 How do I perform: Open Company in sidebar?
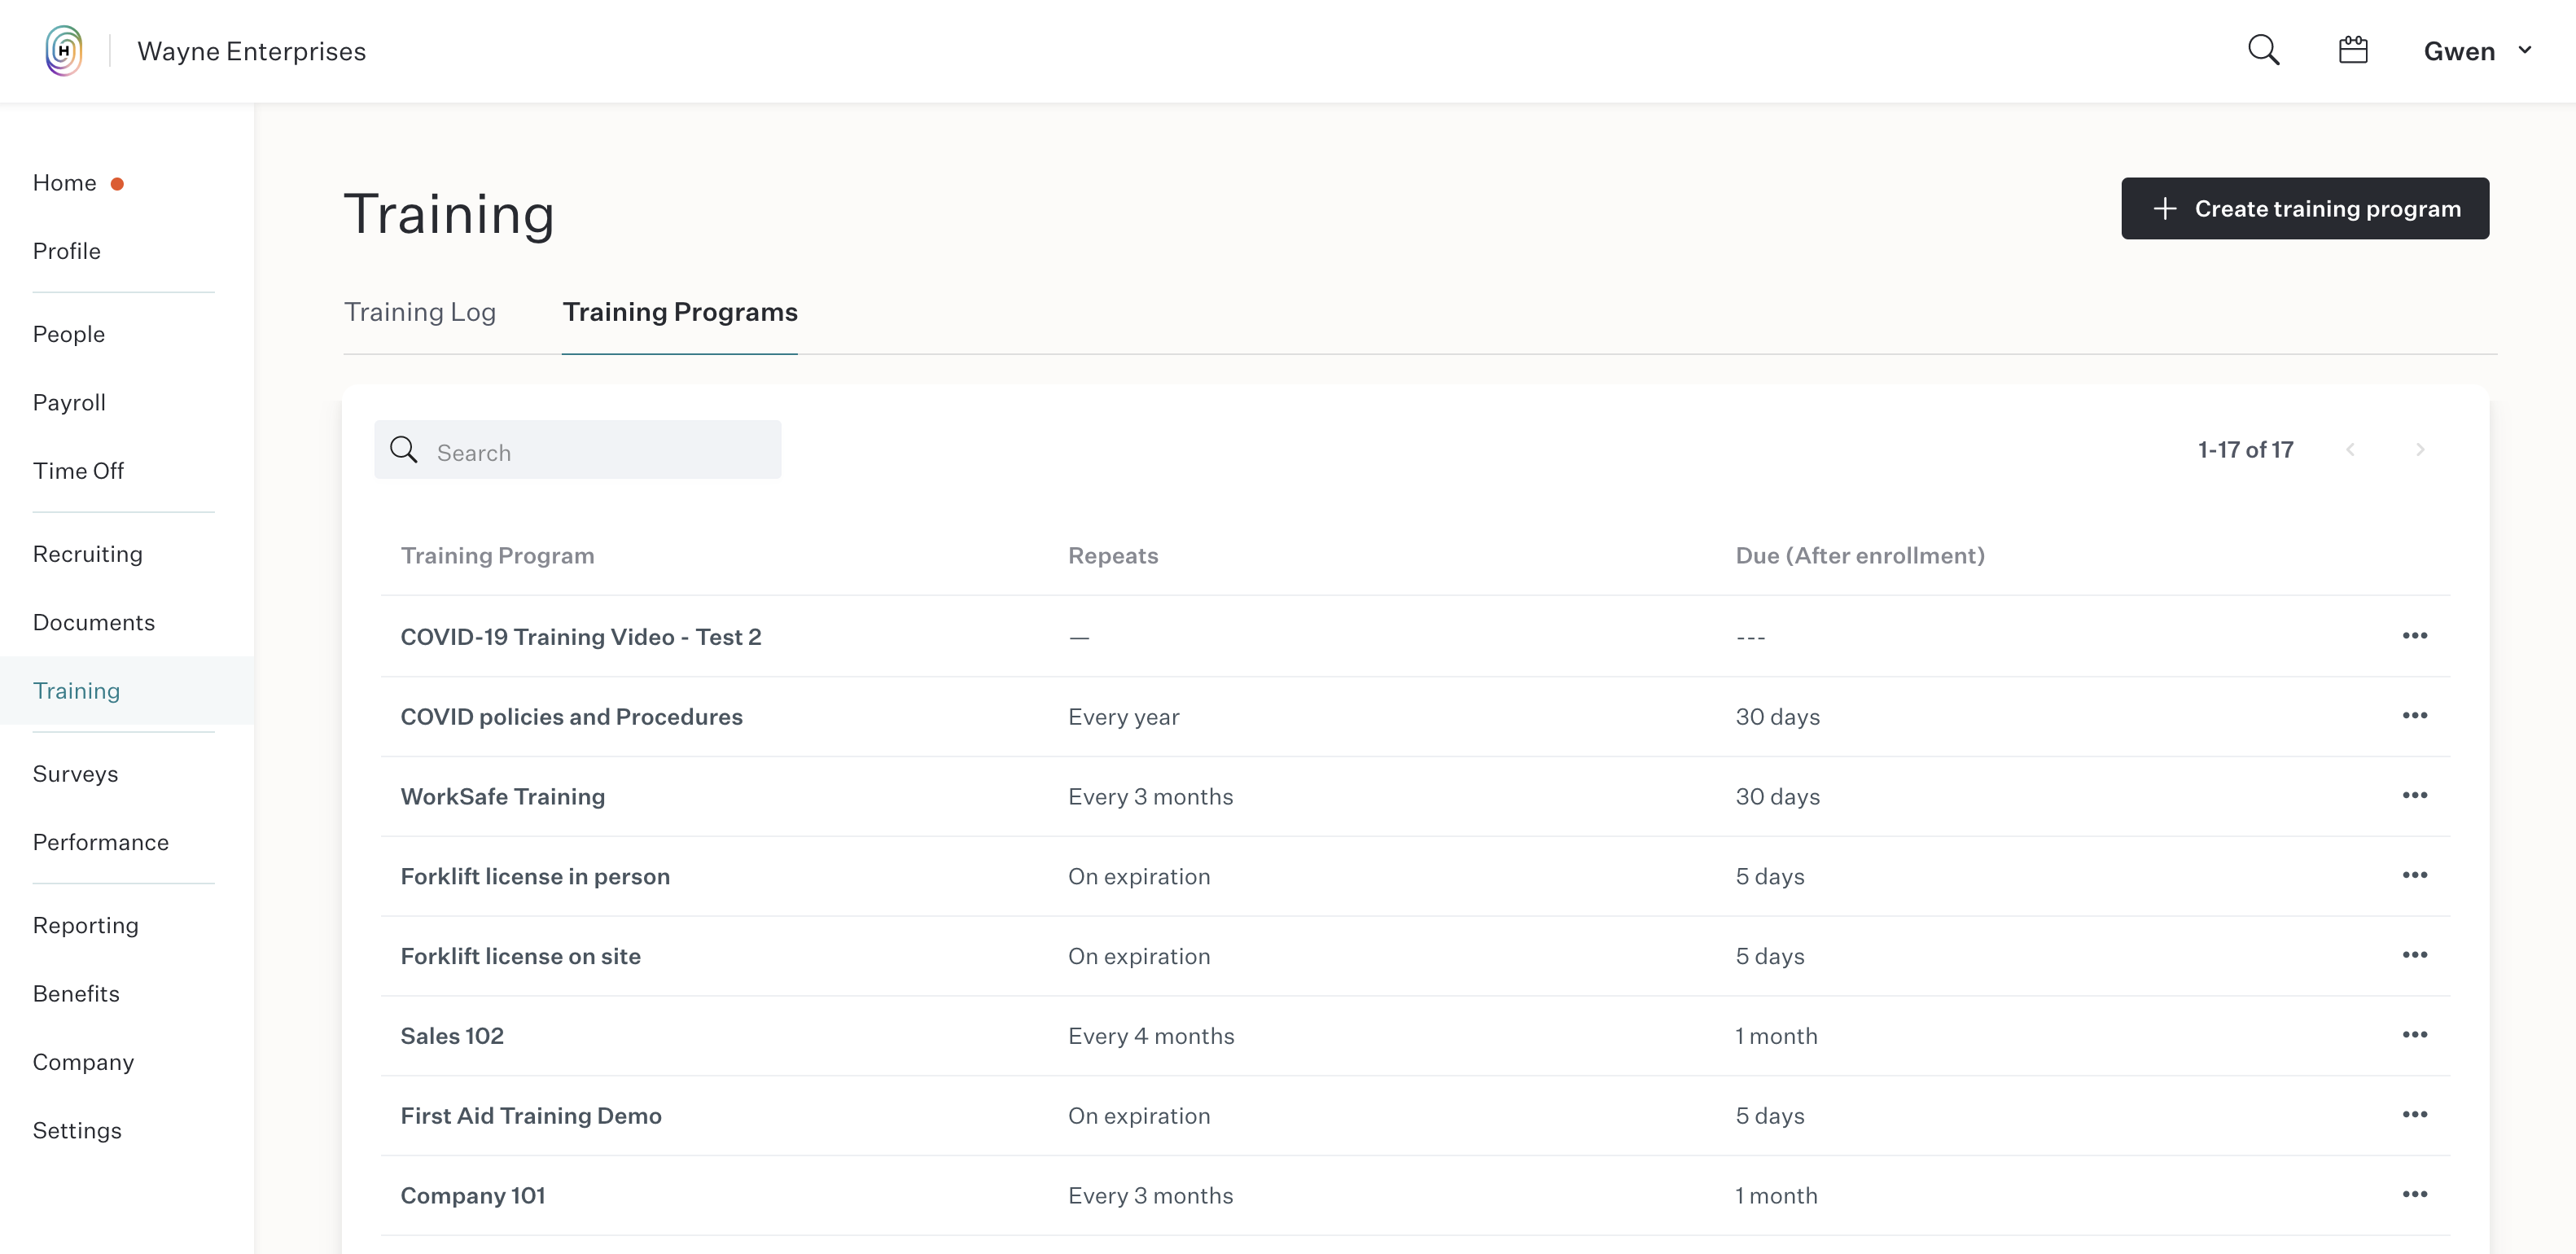83,1062
